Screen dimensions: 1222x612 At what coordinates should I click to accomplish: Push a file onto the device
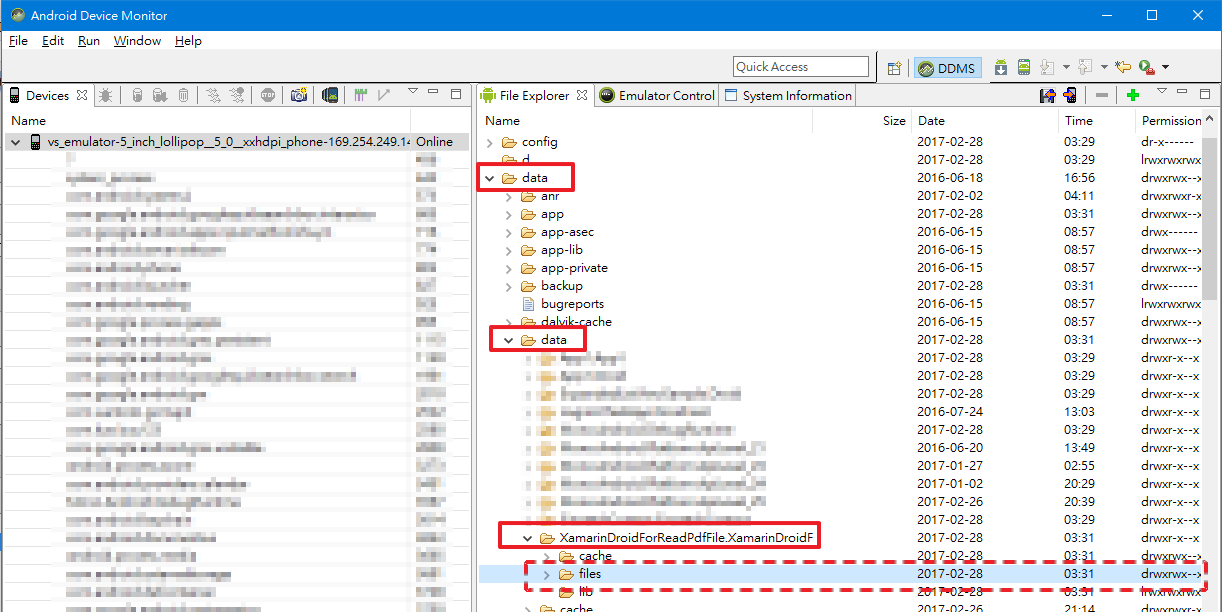point(1070,95)
